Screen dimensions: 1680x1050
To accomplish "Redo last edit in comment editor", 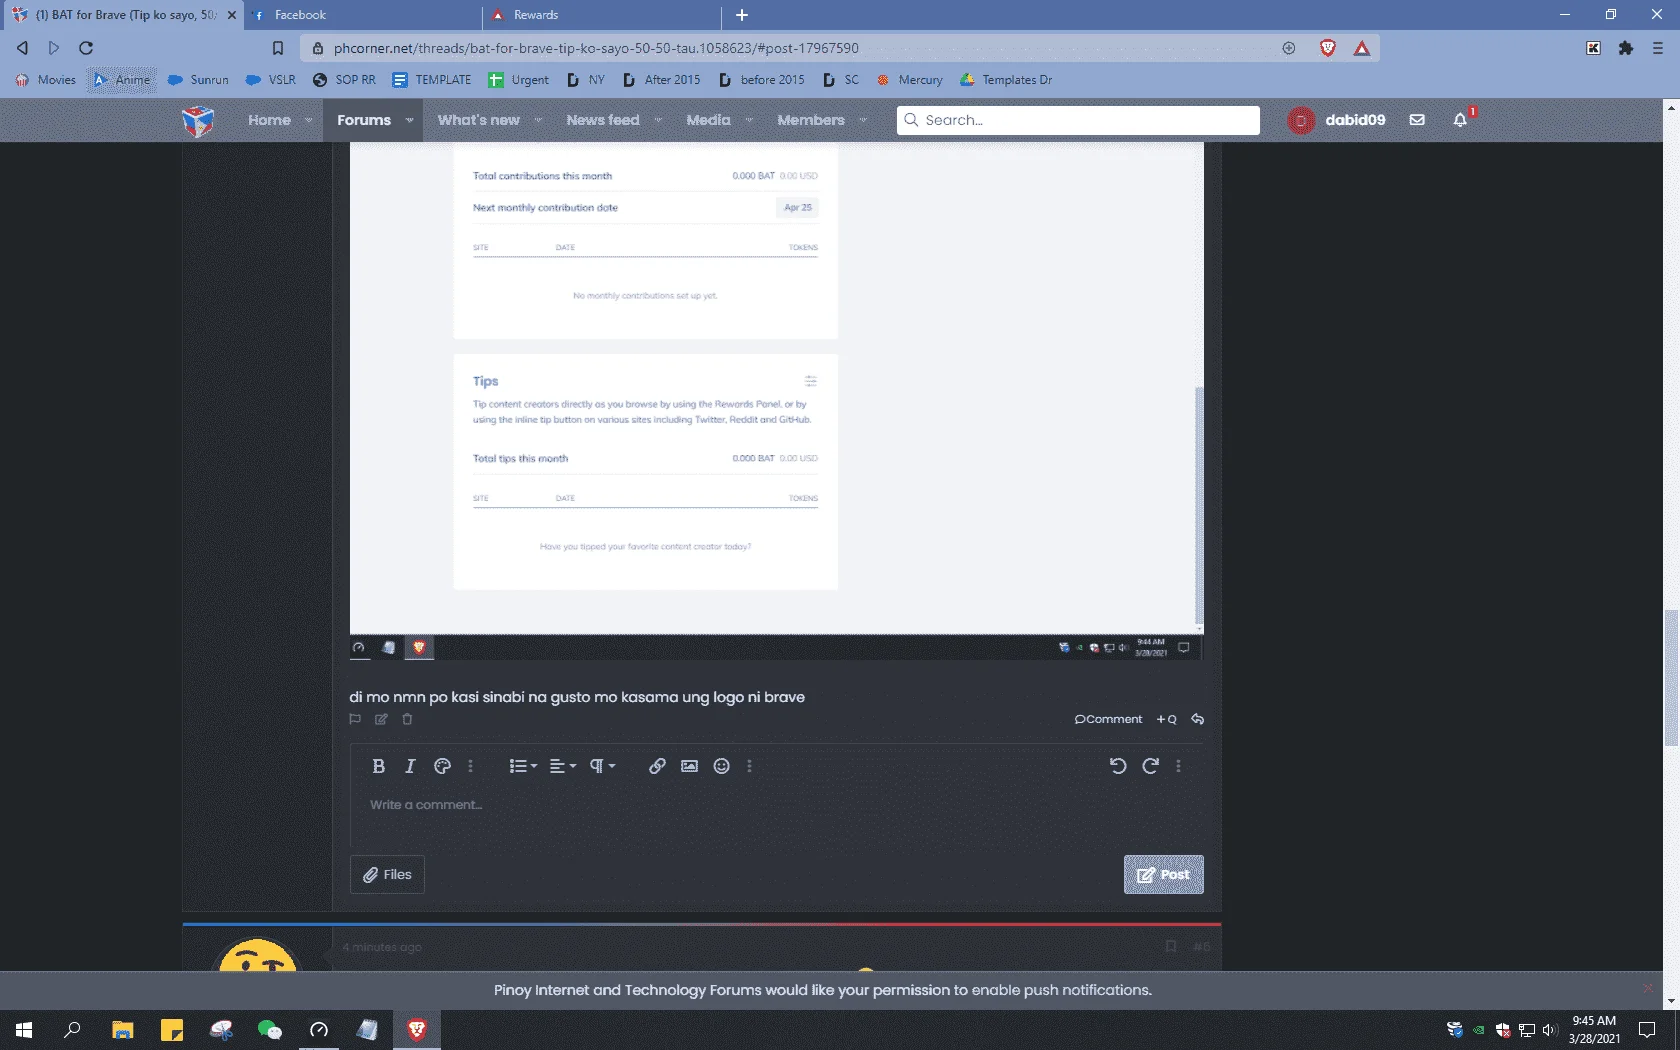I will (x=1150, y=766).
